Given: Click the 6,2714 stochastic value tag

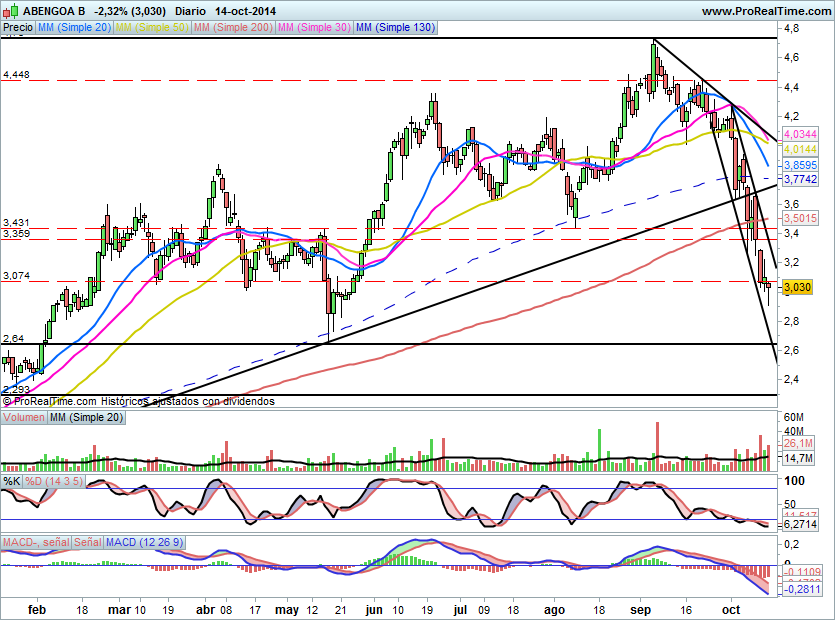Looking at the screenshot, I should pos(800,525).
